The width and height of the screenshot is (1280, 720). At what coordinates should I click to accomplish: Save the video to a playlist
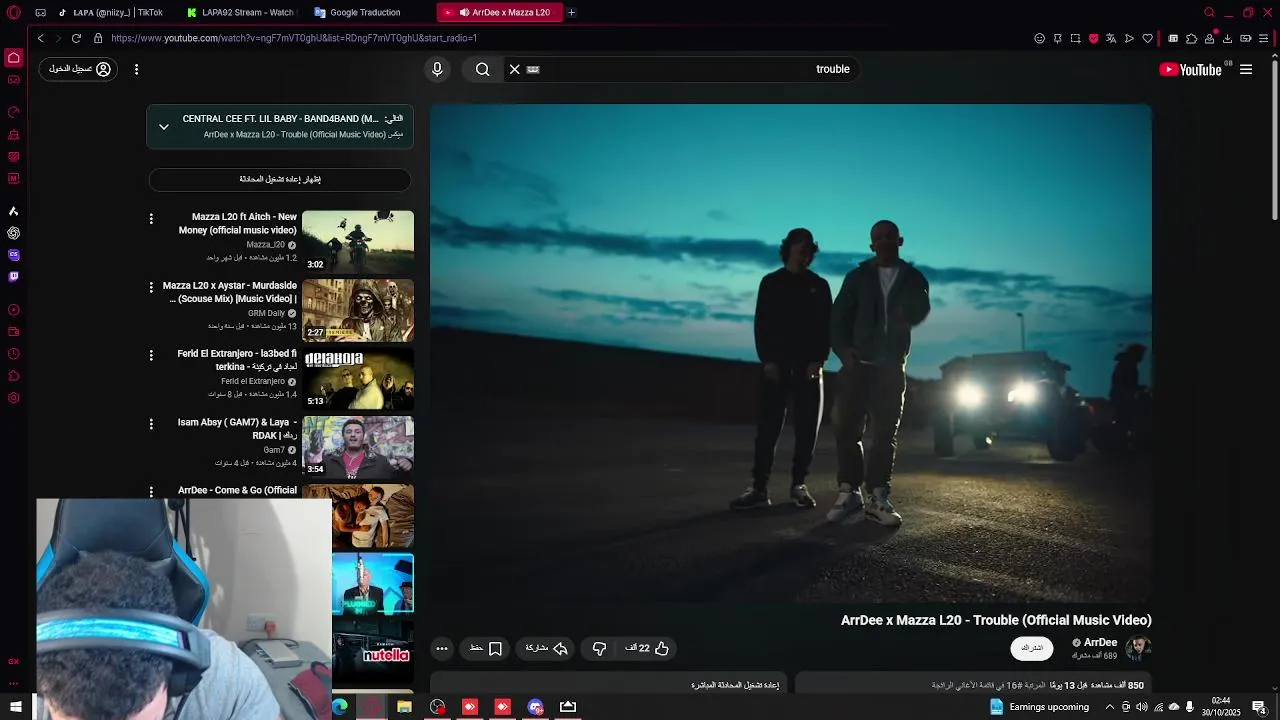point(486,648)
